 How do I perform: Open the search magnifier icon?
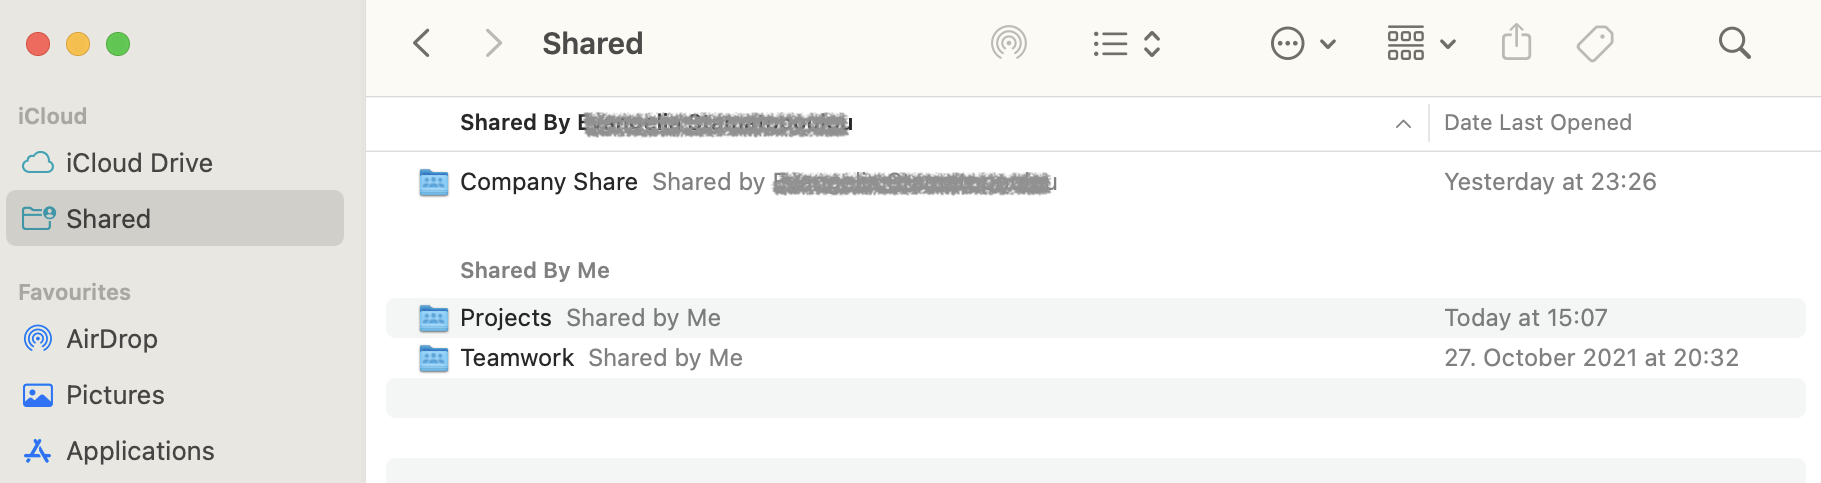click(1734, 43)
